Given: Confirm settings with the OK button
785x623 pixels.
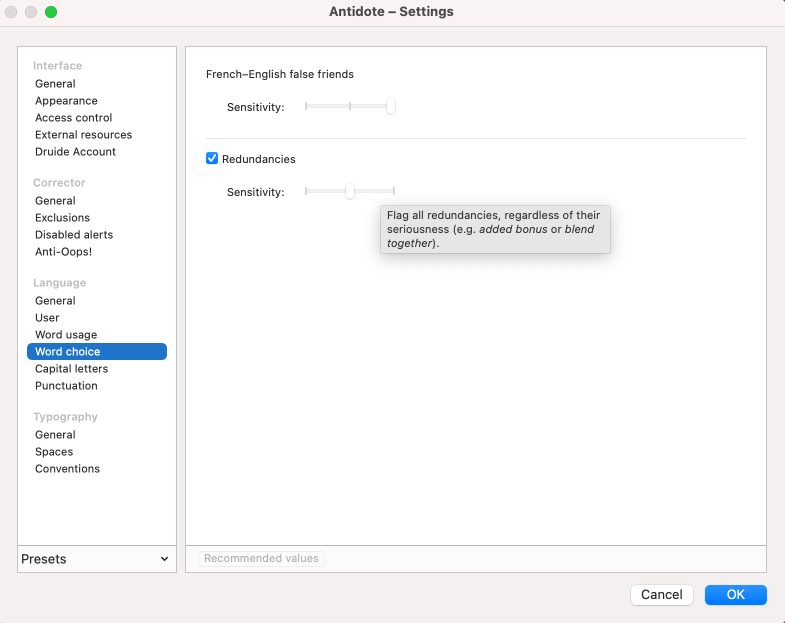Looking at the screenshot, I should click(x=735, y=594).
